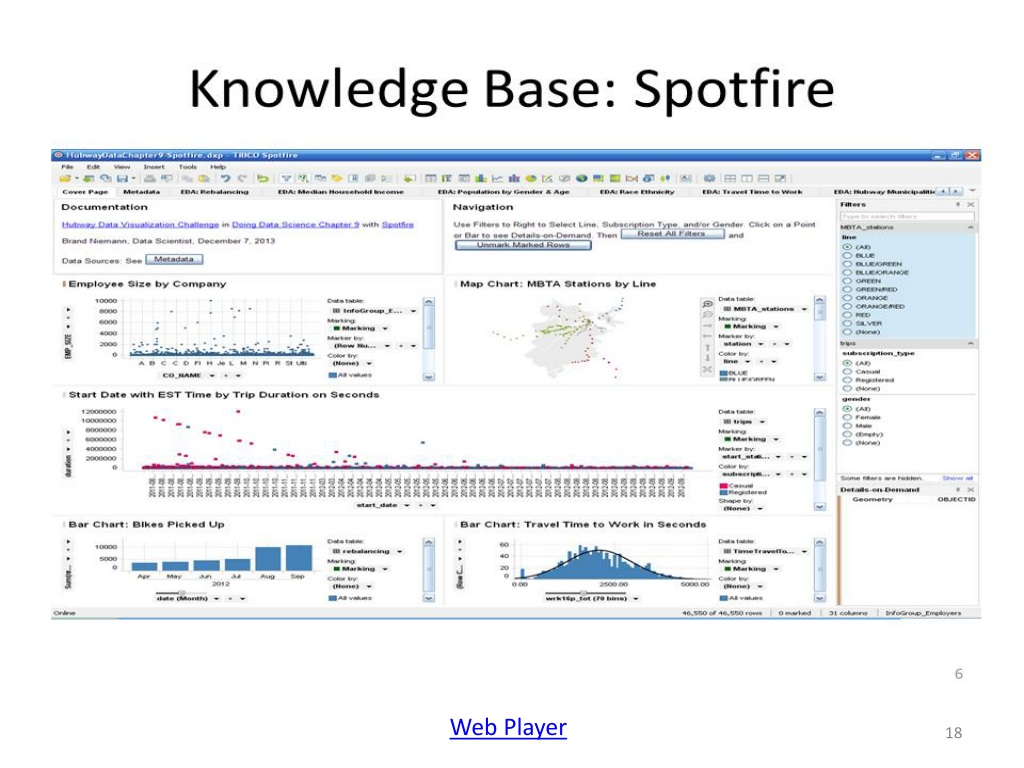Screen dimensions: 1024x768
Task: Close the Filters panel X icon
Action: (x=970, y=204)
